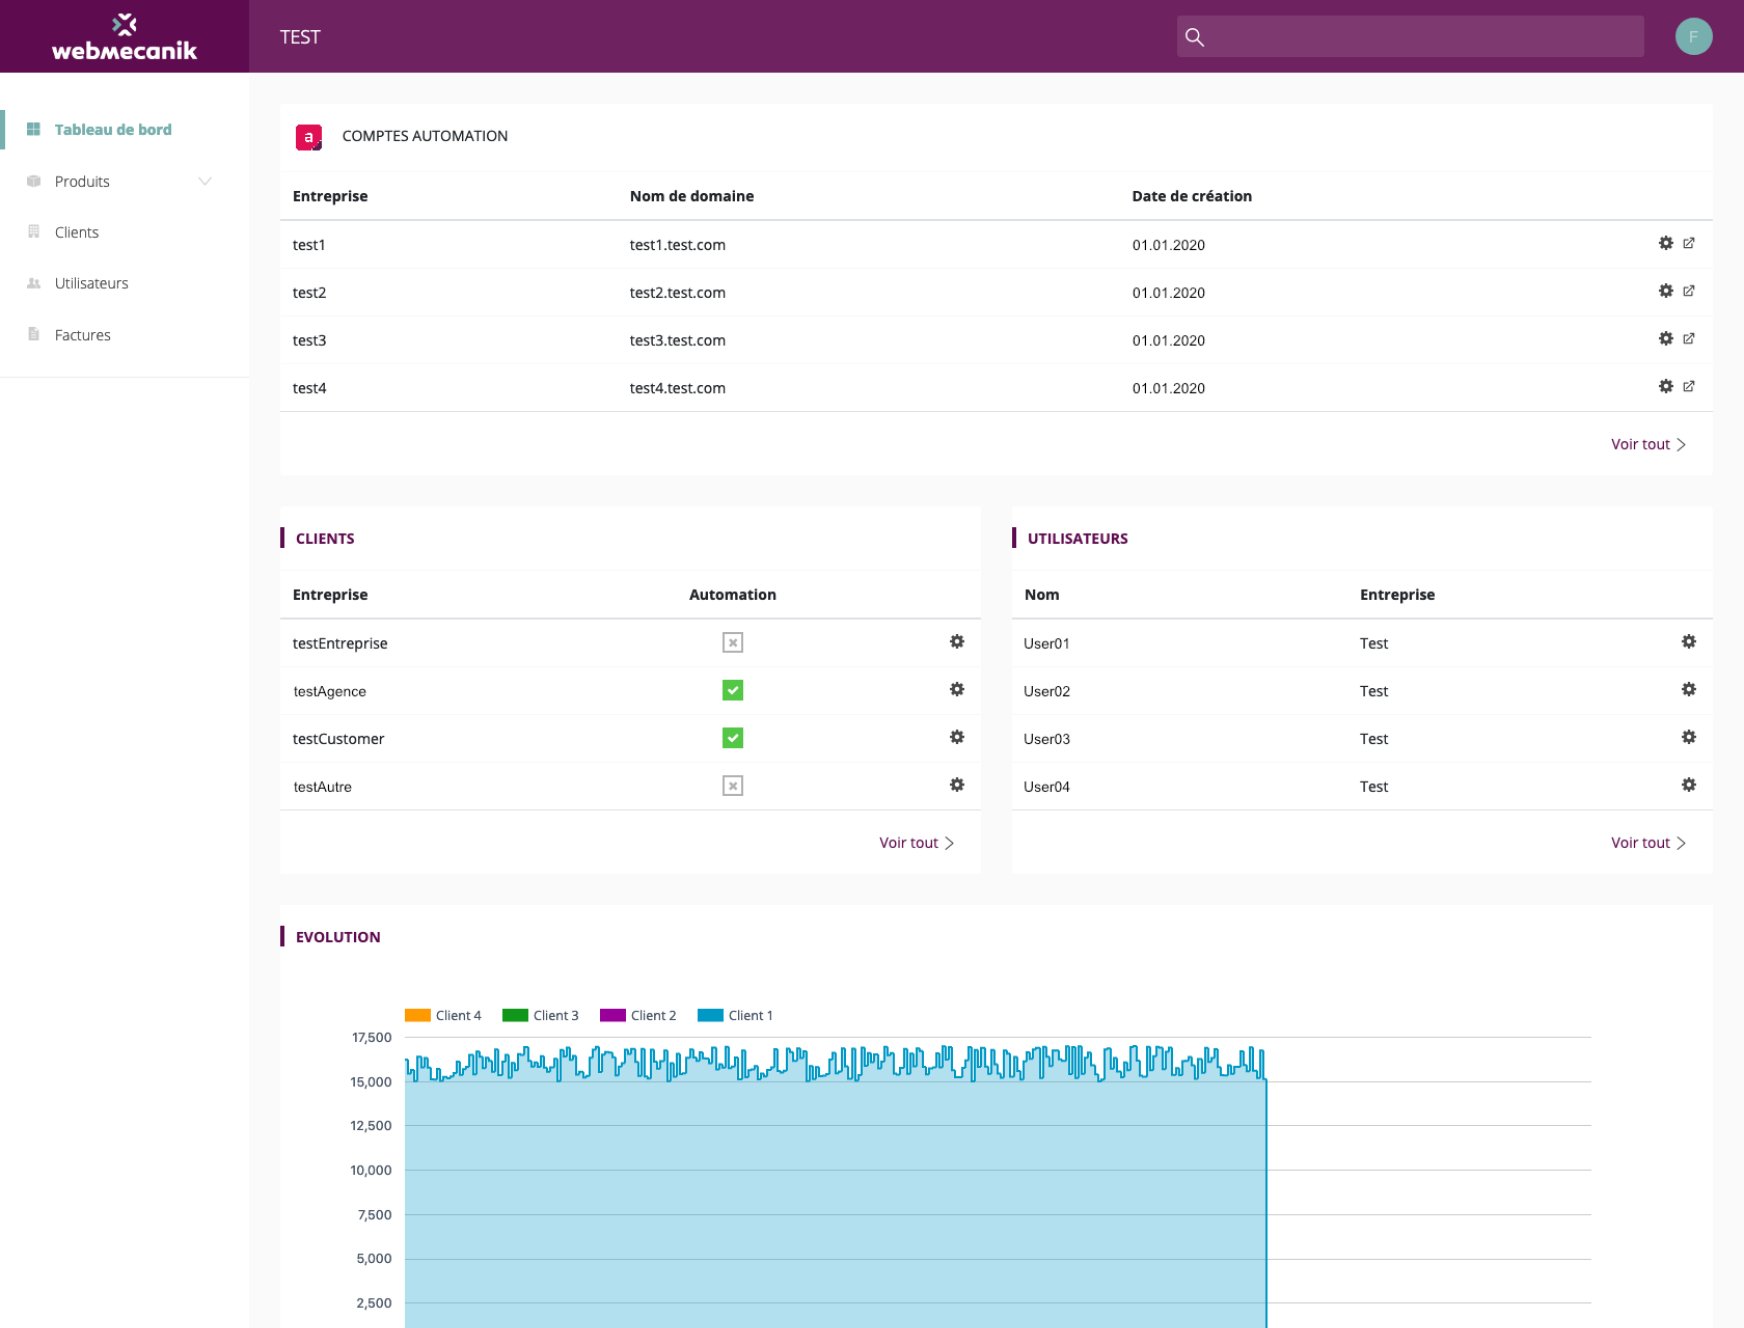Open settings gear for User02
This screenshot has height=1328, width=1744.
pos(1689,690)
